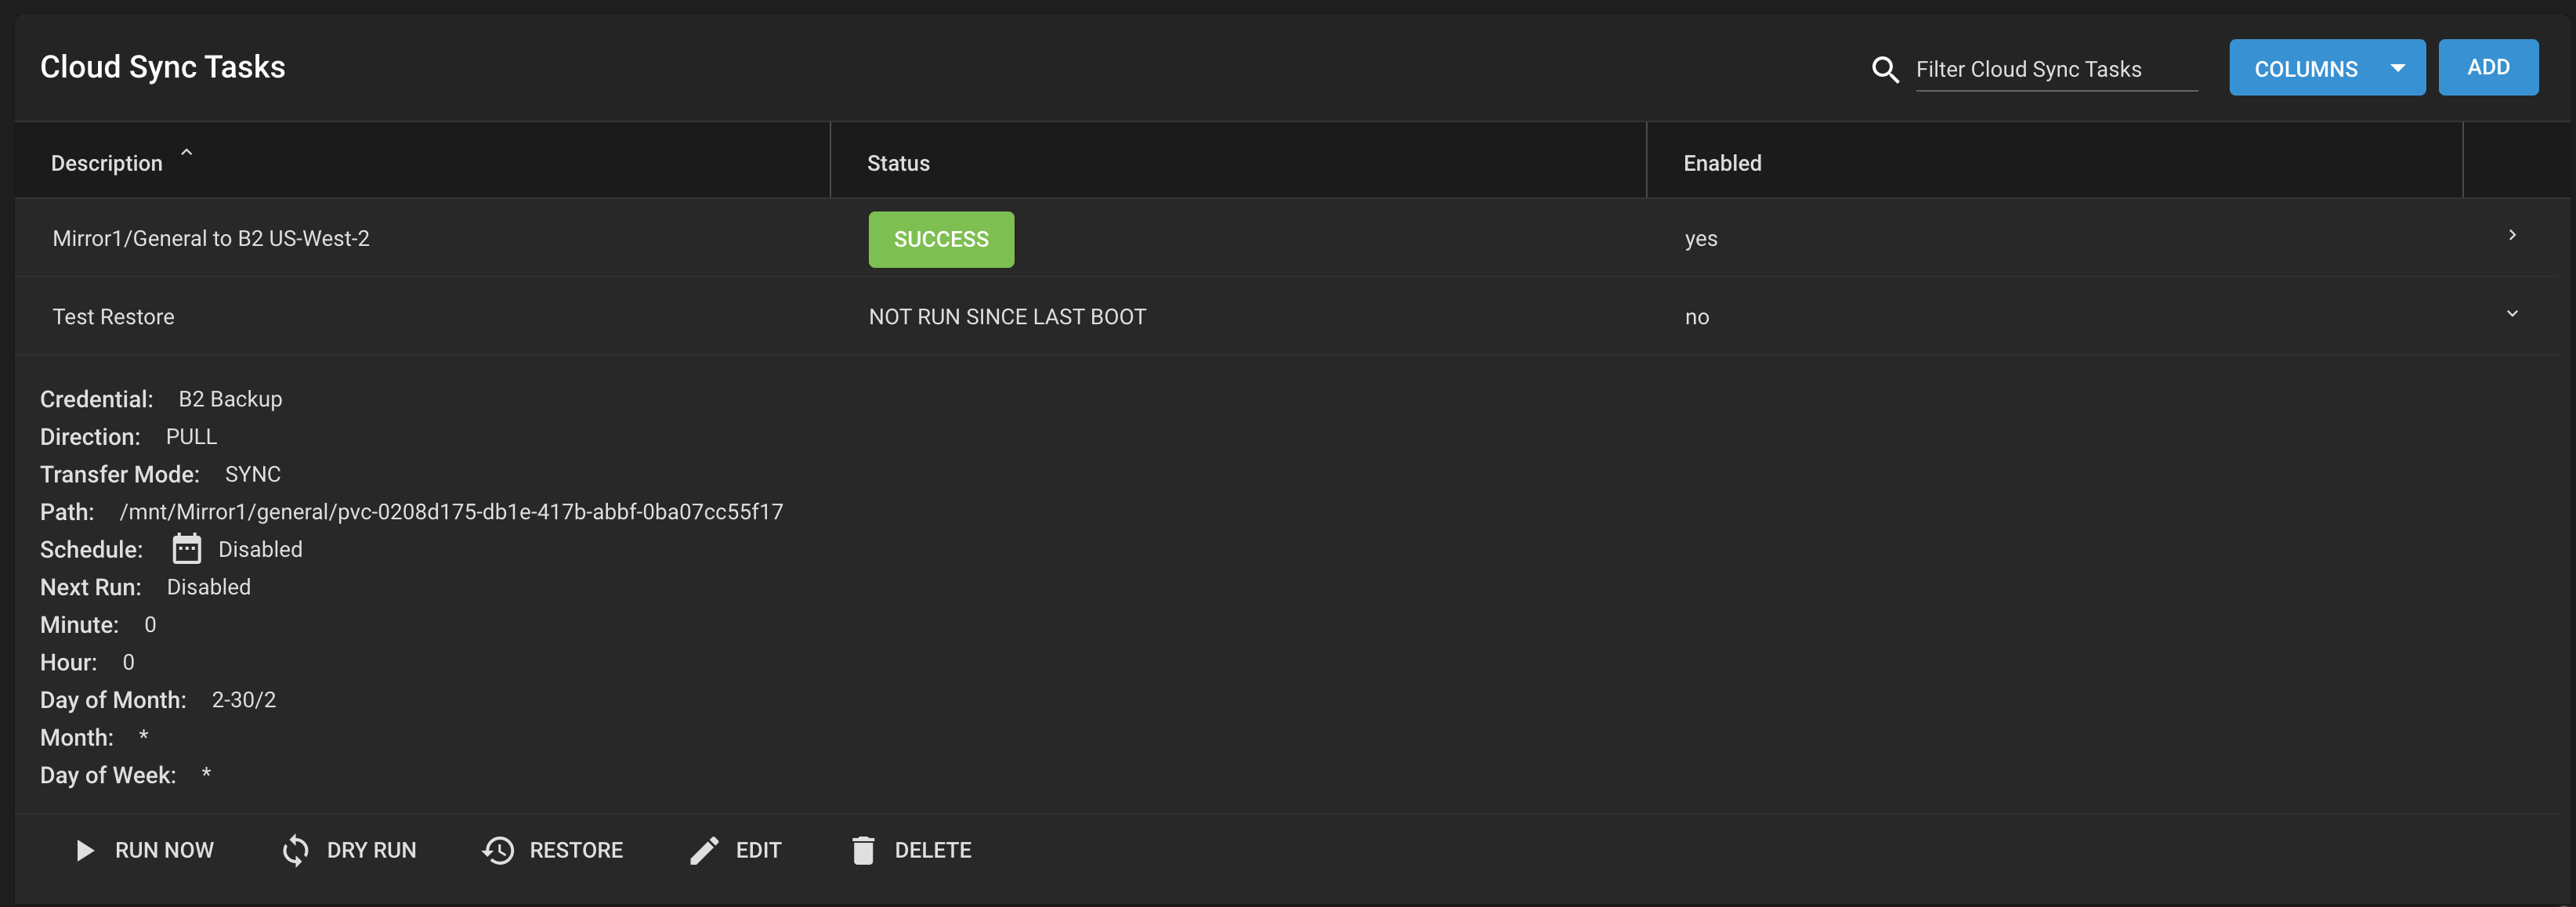The image size is (2576, 907).
Task: Click the calendar icon next to Schedule
Action: [x=186, y=548]
